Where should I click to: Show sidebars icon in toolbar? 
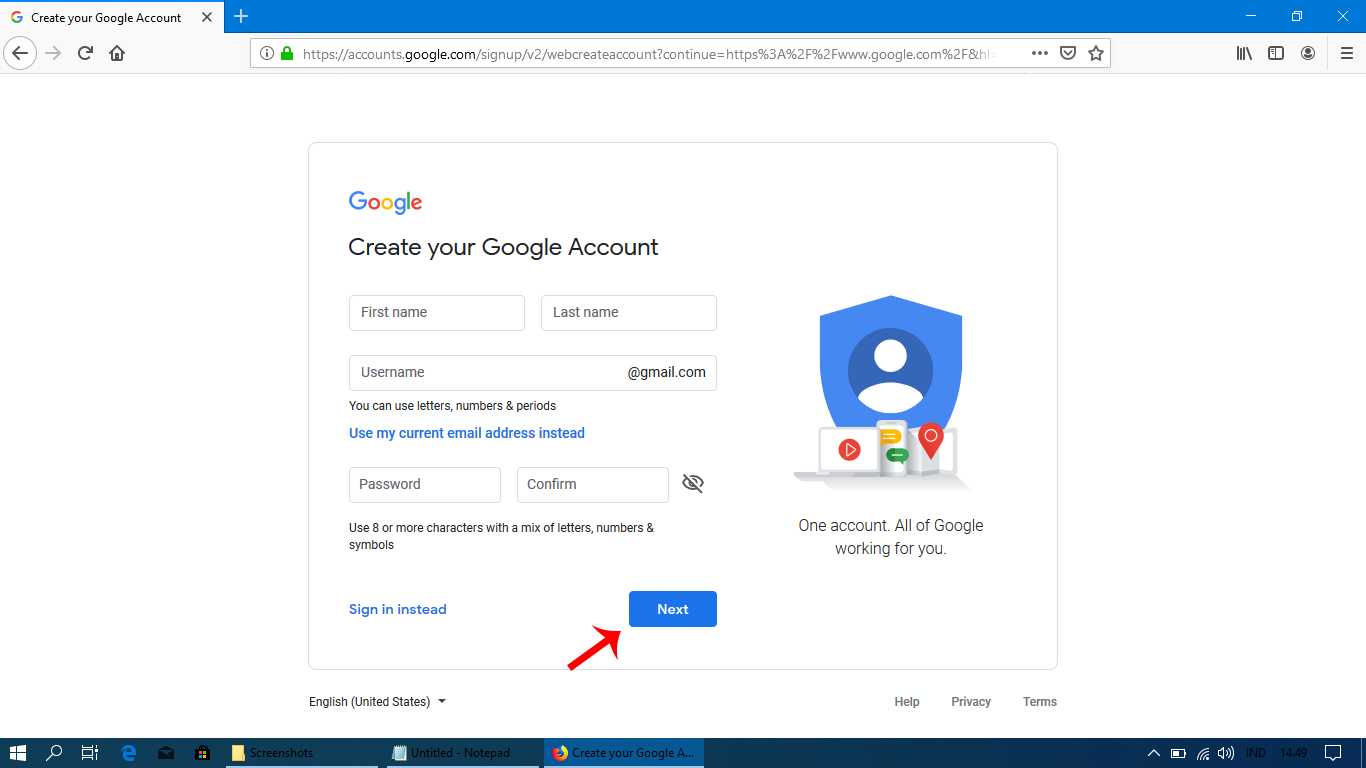click(x=1276, y=53)
